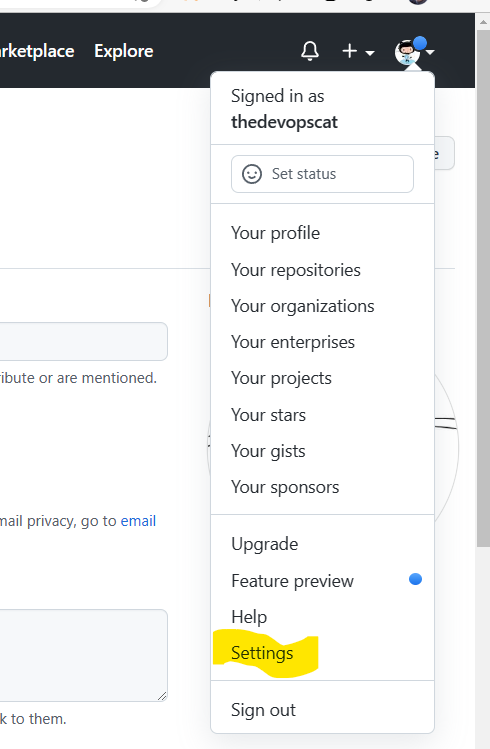The width and height of the screenshot is (490, 749).
Task: Collapse the avatar menu dropdown arrow
Action: tap(430, 52)
